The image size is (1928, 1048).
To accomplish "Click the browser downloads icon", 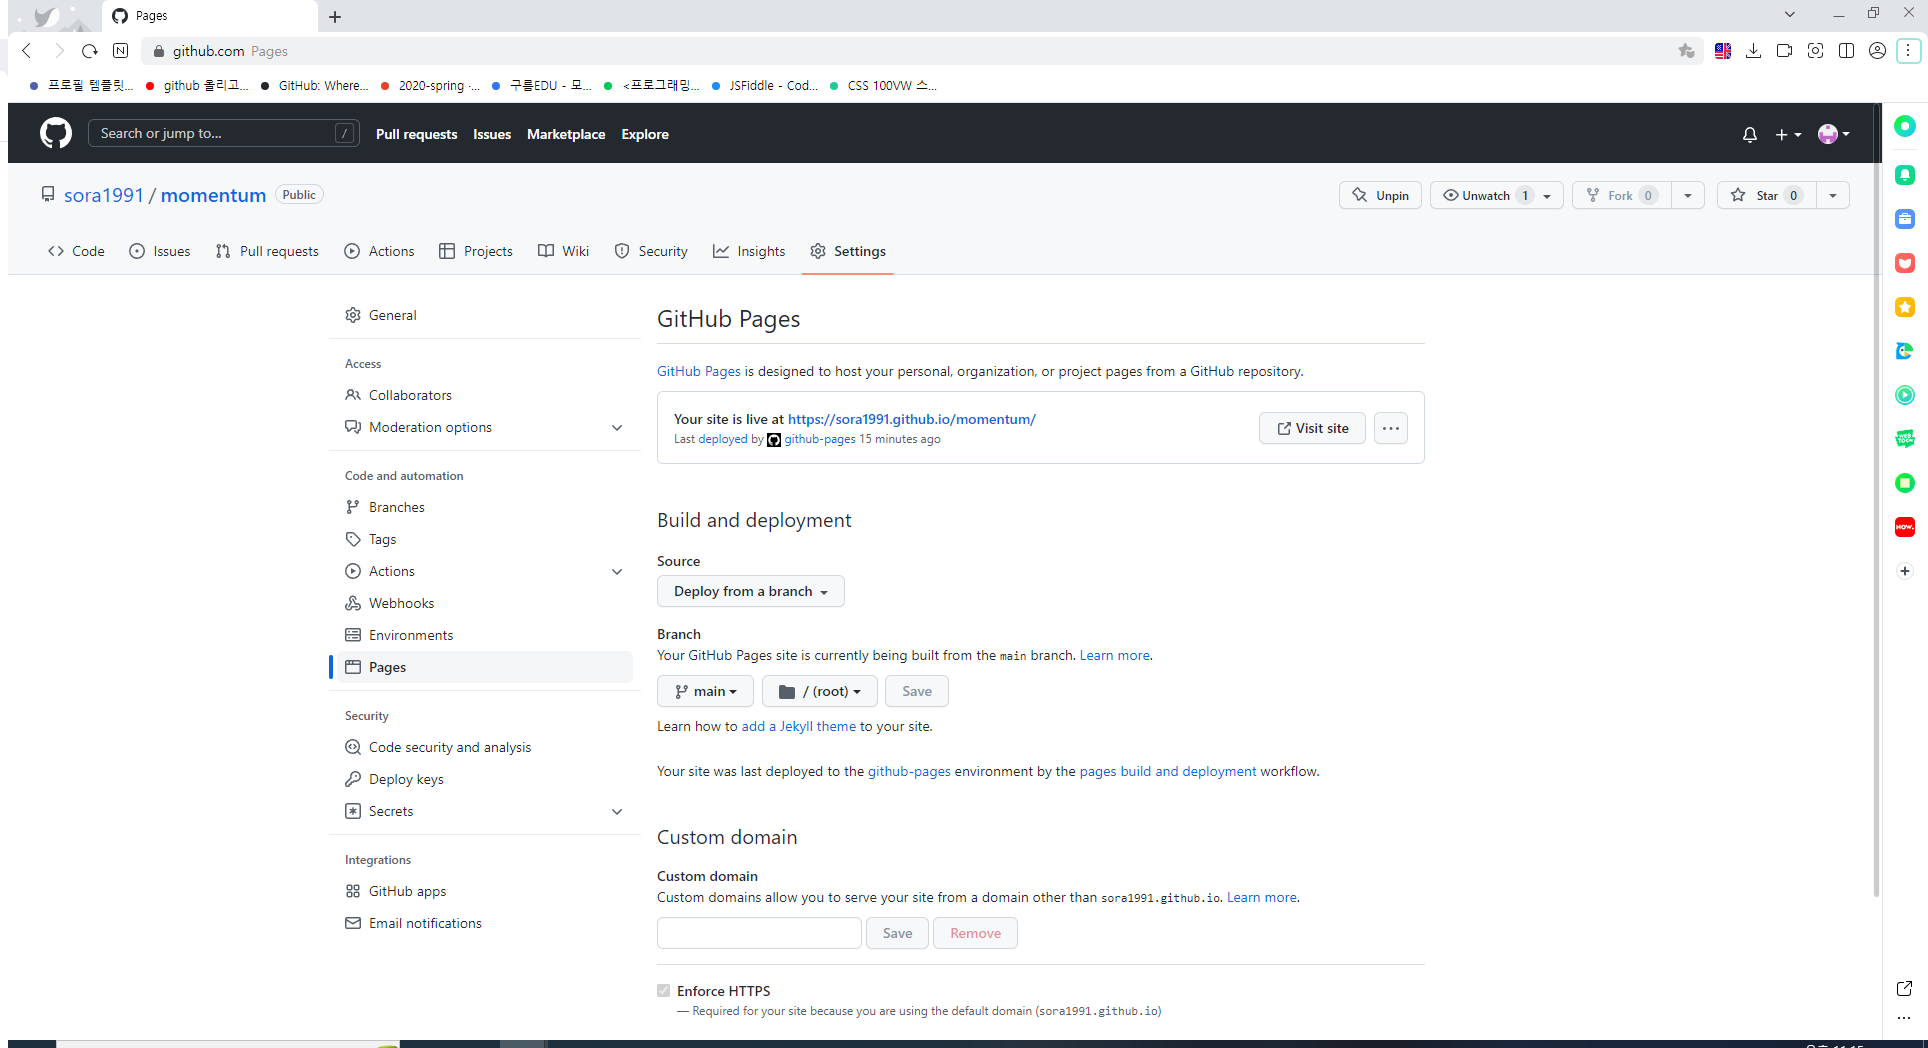I will pos(1753,51).
